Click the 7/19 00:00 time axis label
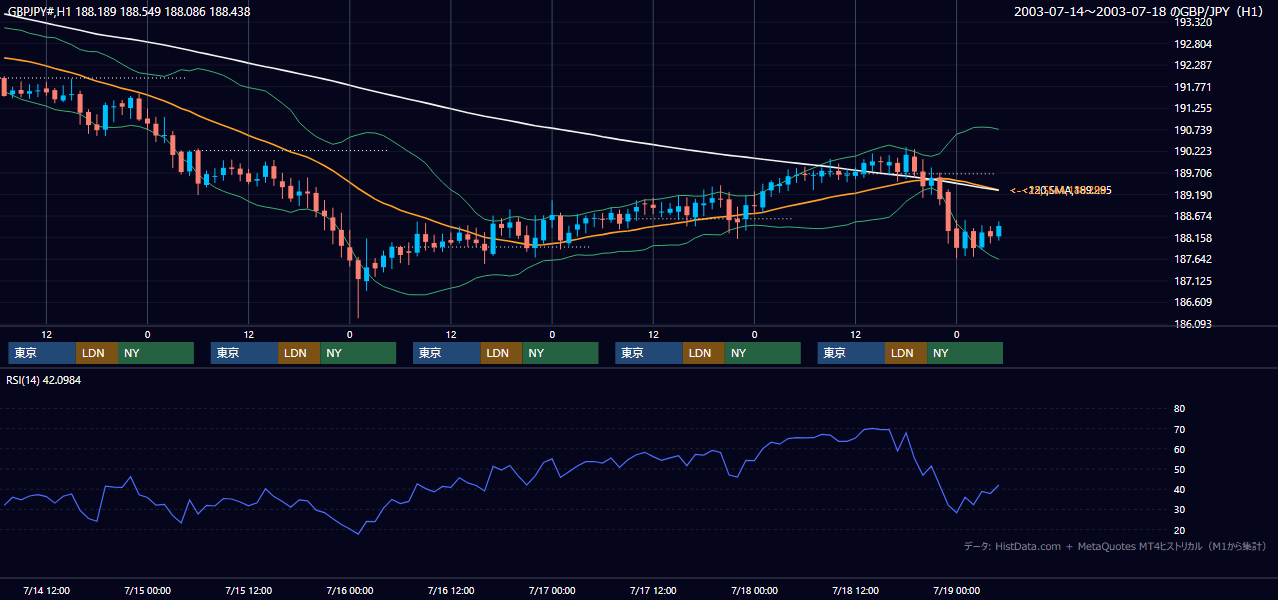The width and height of the screenshot is (1278, 600). (x=956, y=590)
